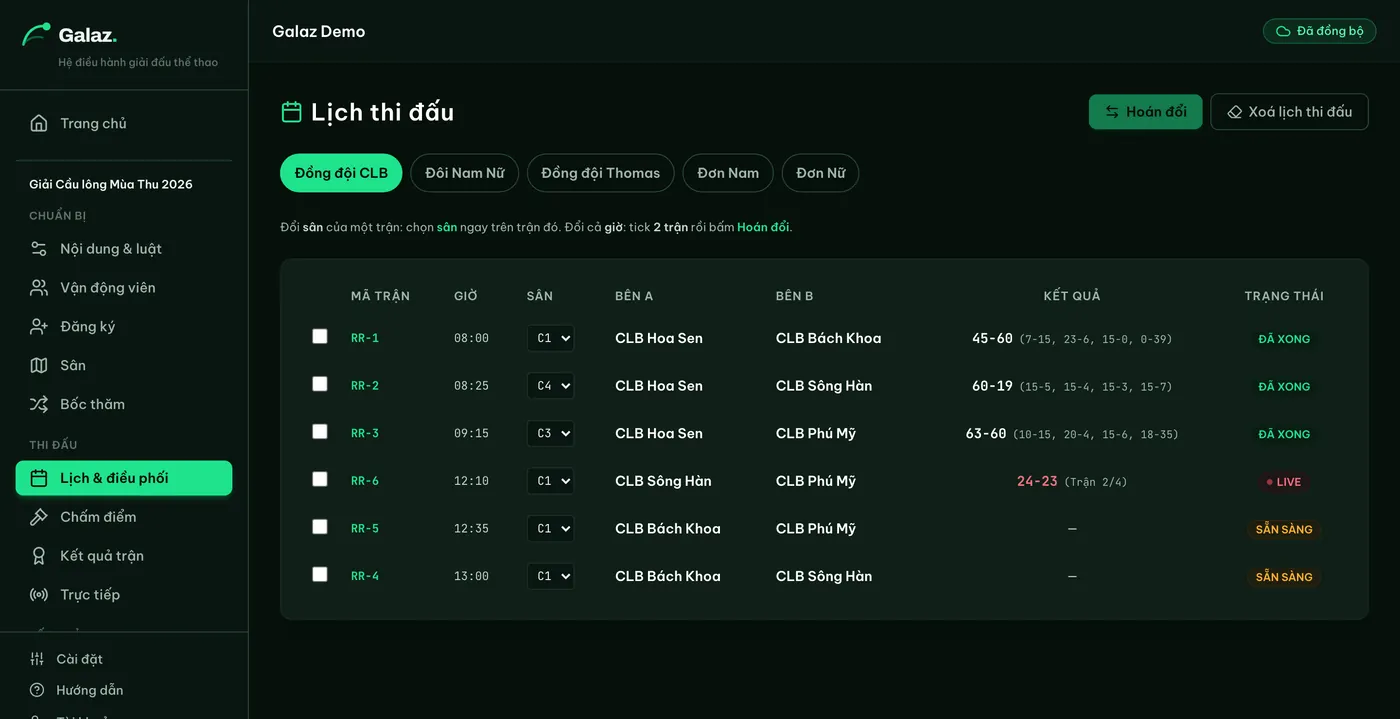Click the Nội dung & luật sliders icon
Viewport: 1400px width, 719px height.
(39, 249)
